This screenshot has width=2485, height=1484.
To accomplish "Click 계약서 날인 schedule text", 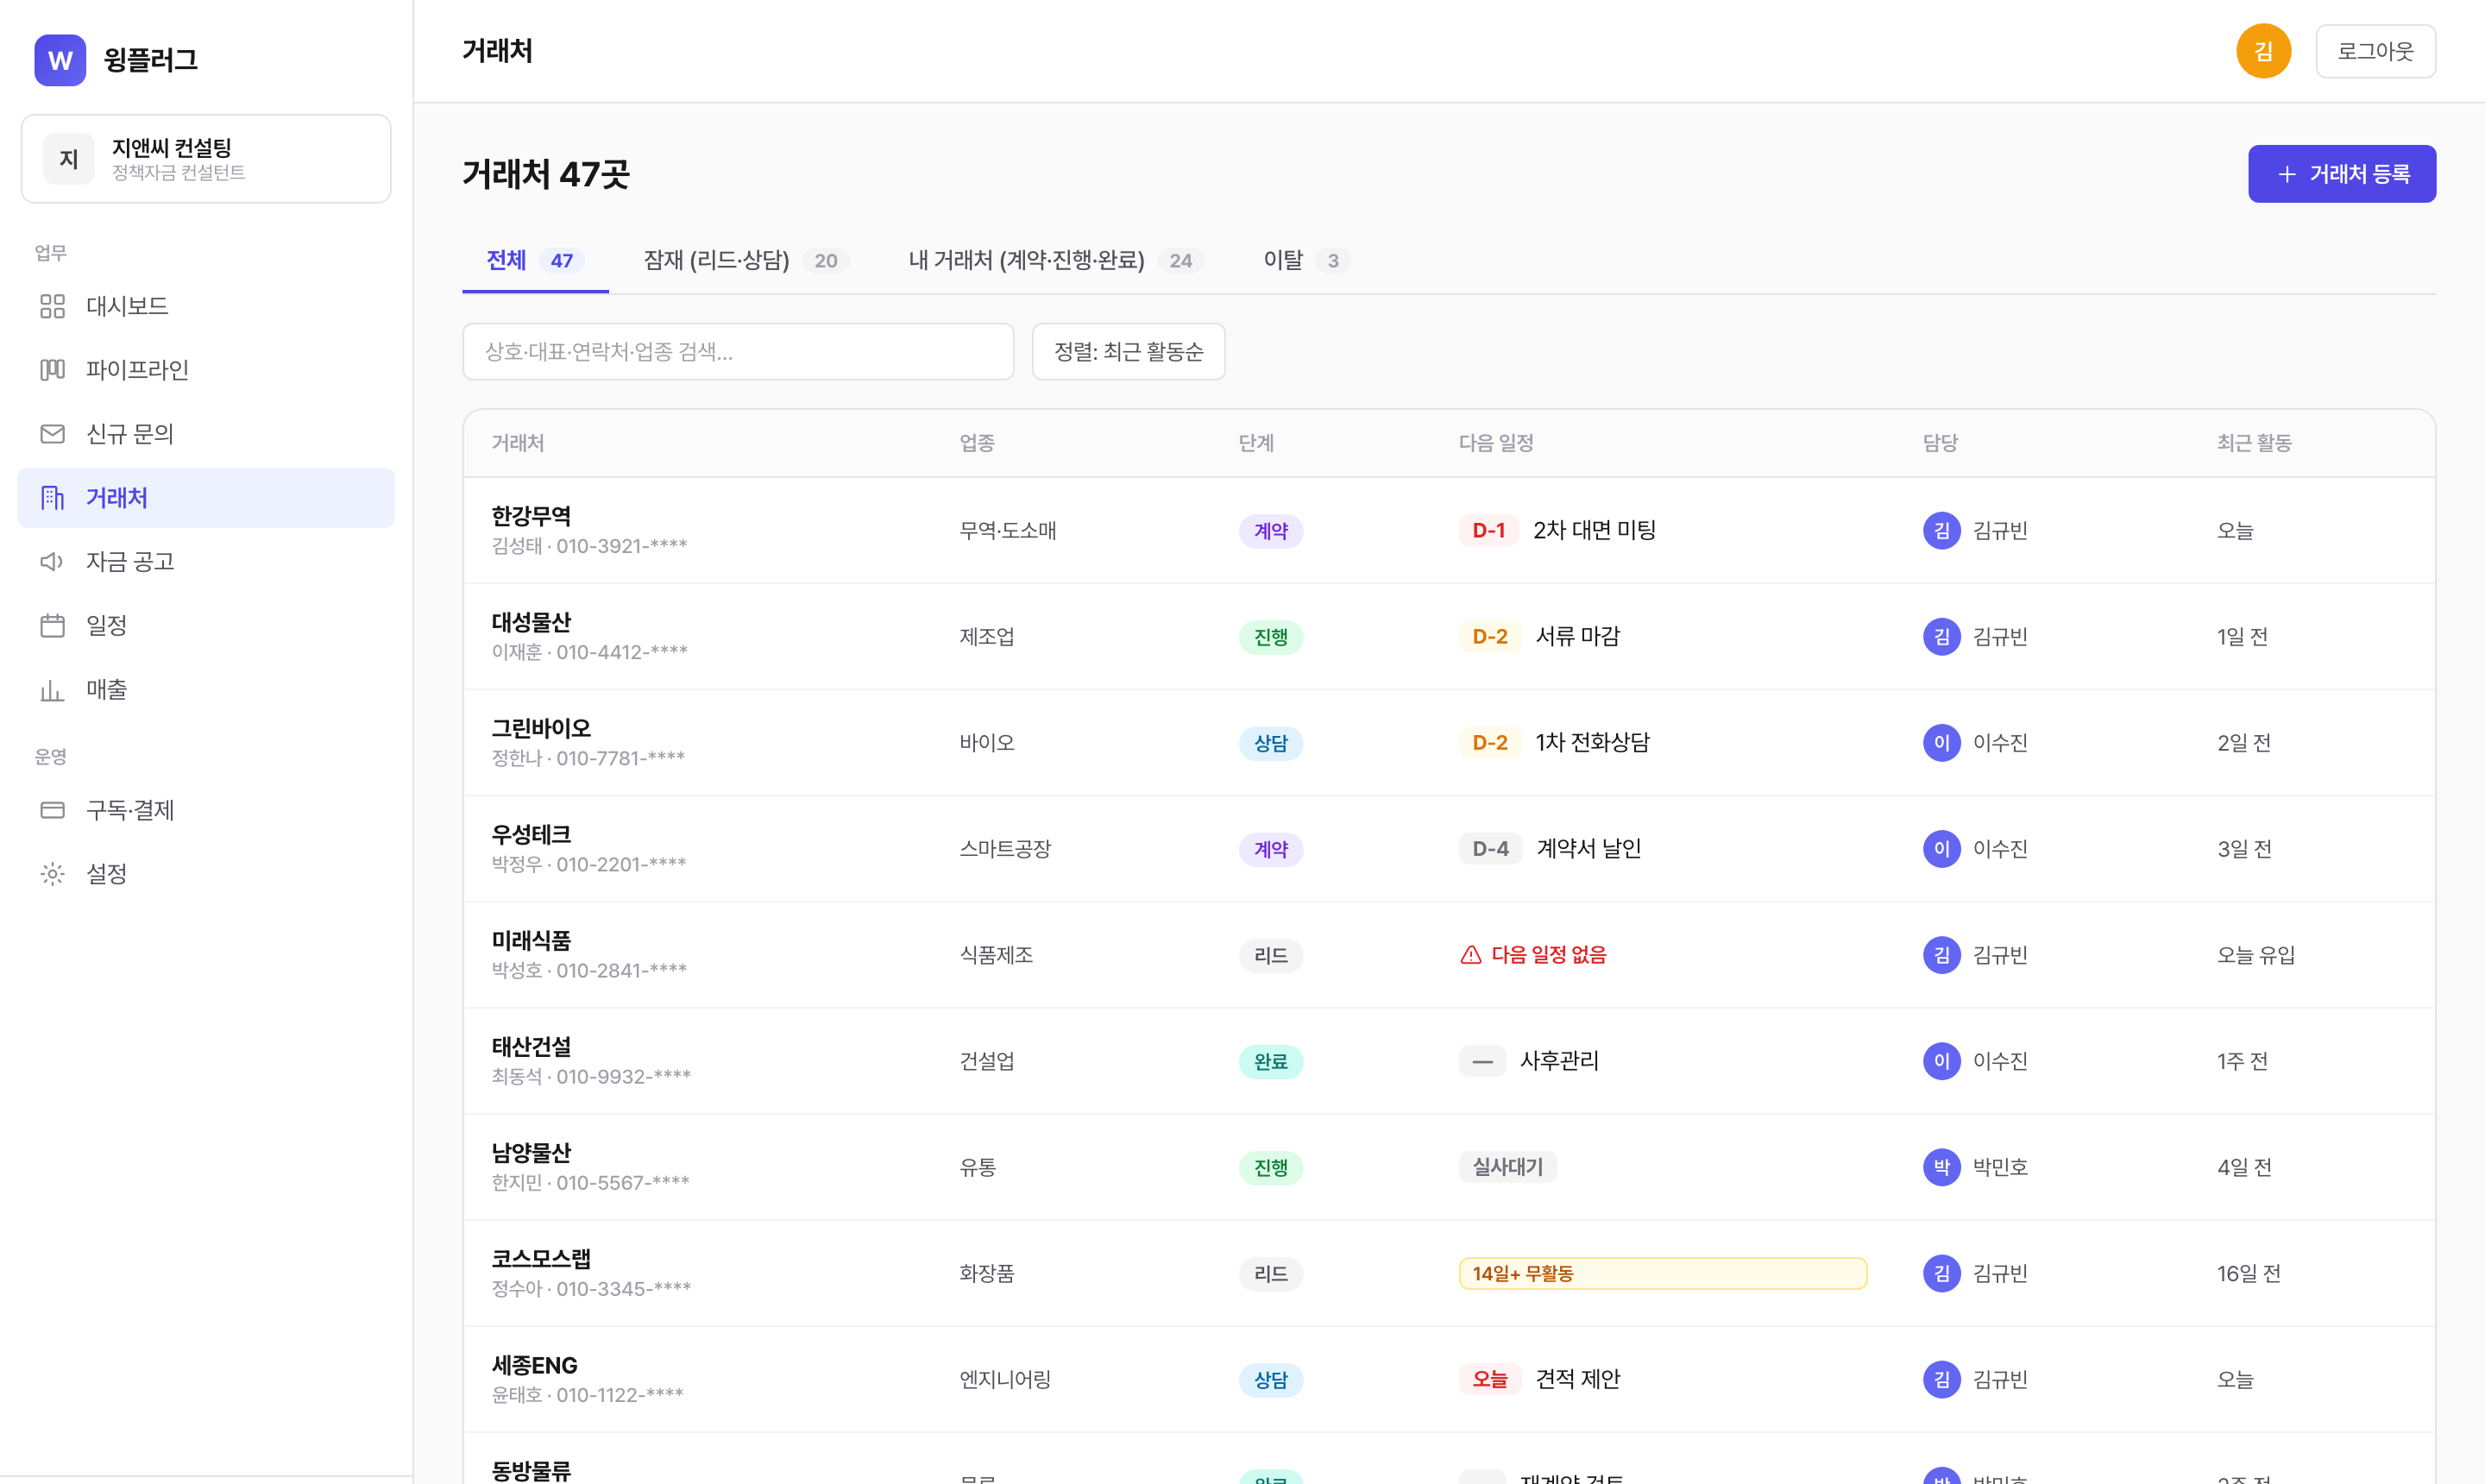I will pos(1588,848).
